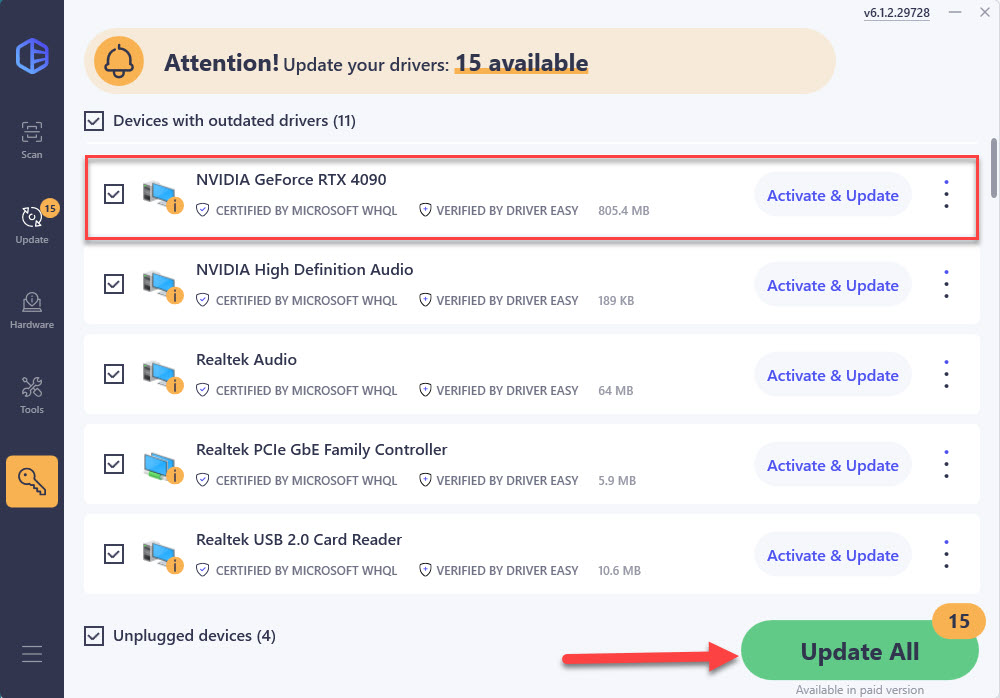Open the Scan section in sidebar
1000x698 pixels.
[32, 139]
